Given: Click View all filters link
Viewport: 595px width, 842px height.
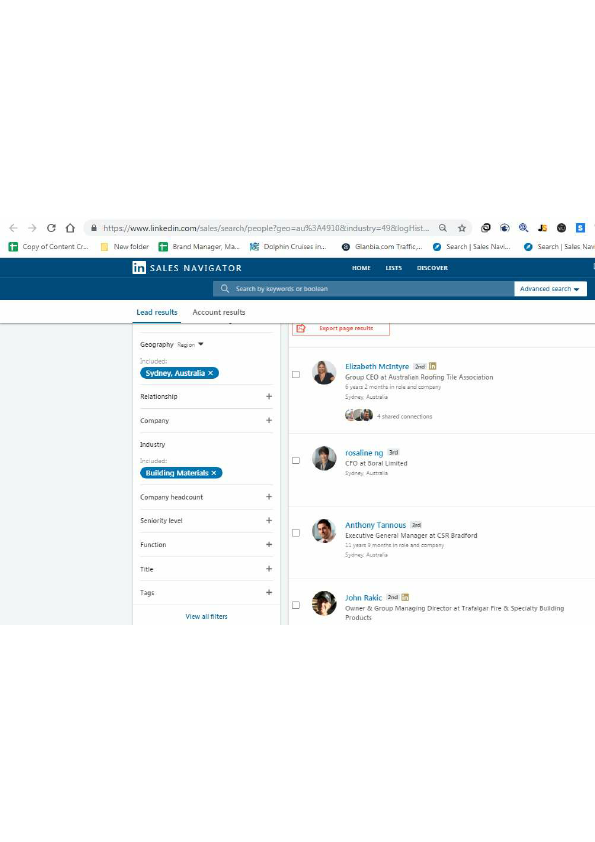Looking at the screenshot, I should click(x=206, y=616).
